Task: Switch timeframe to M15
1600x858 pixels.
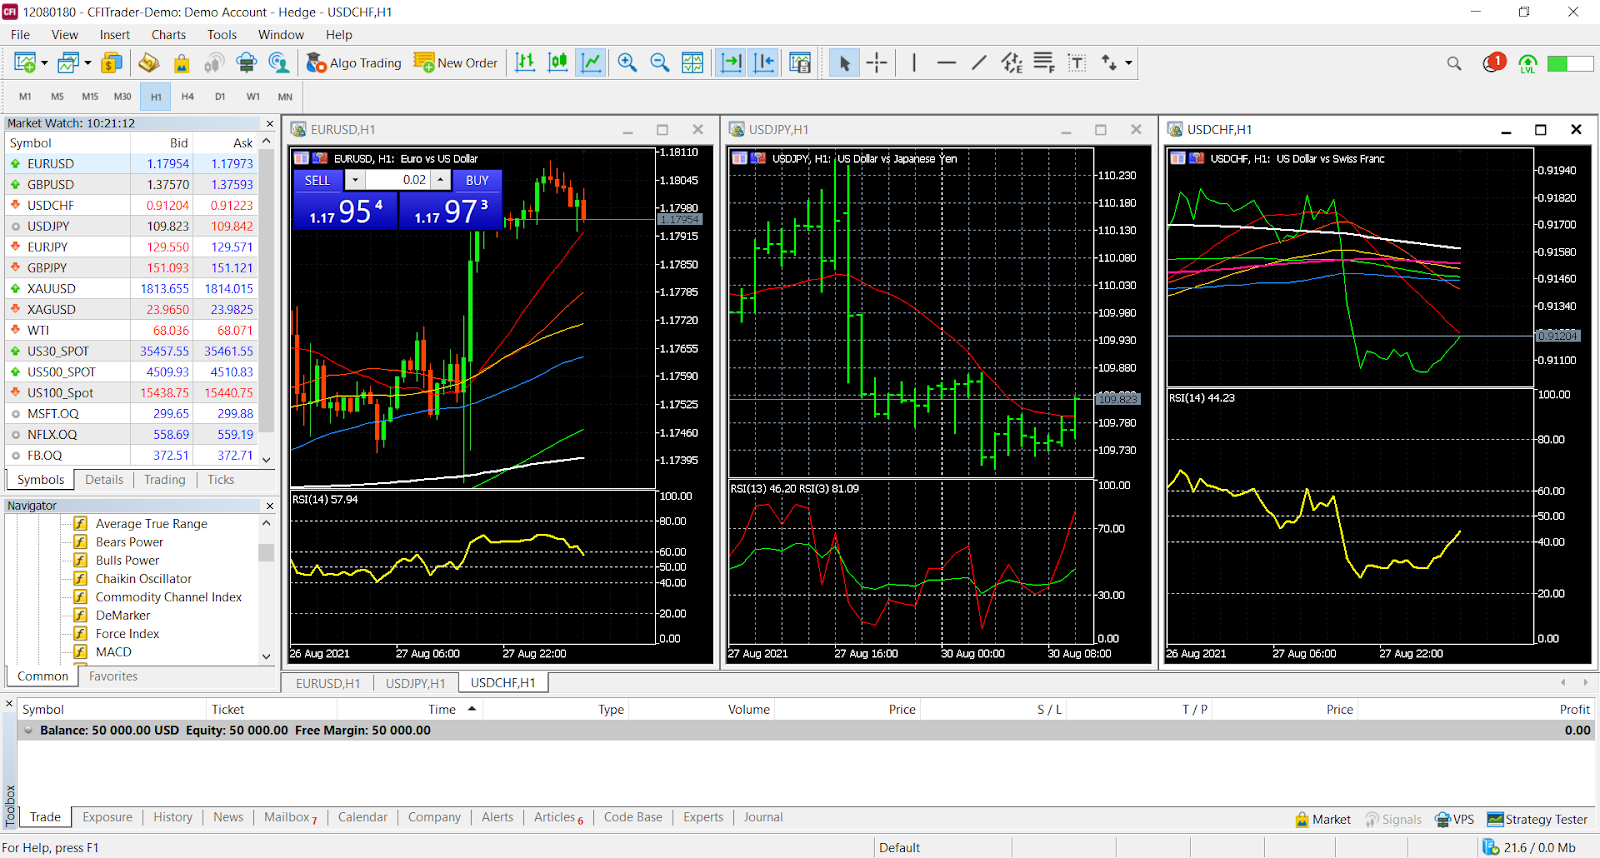Action: click(90, 97)
